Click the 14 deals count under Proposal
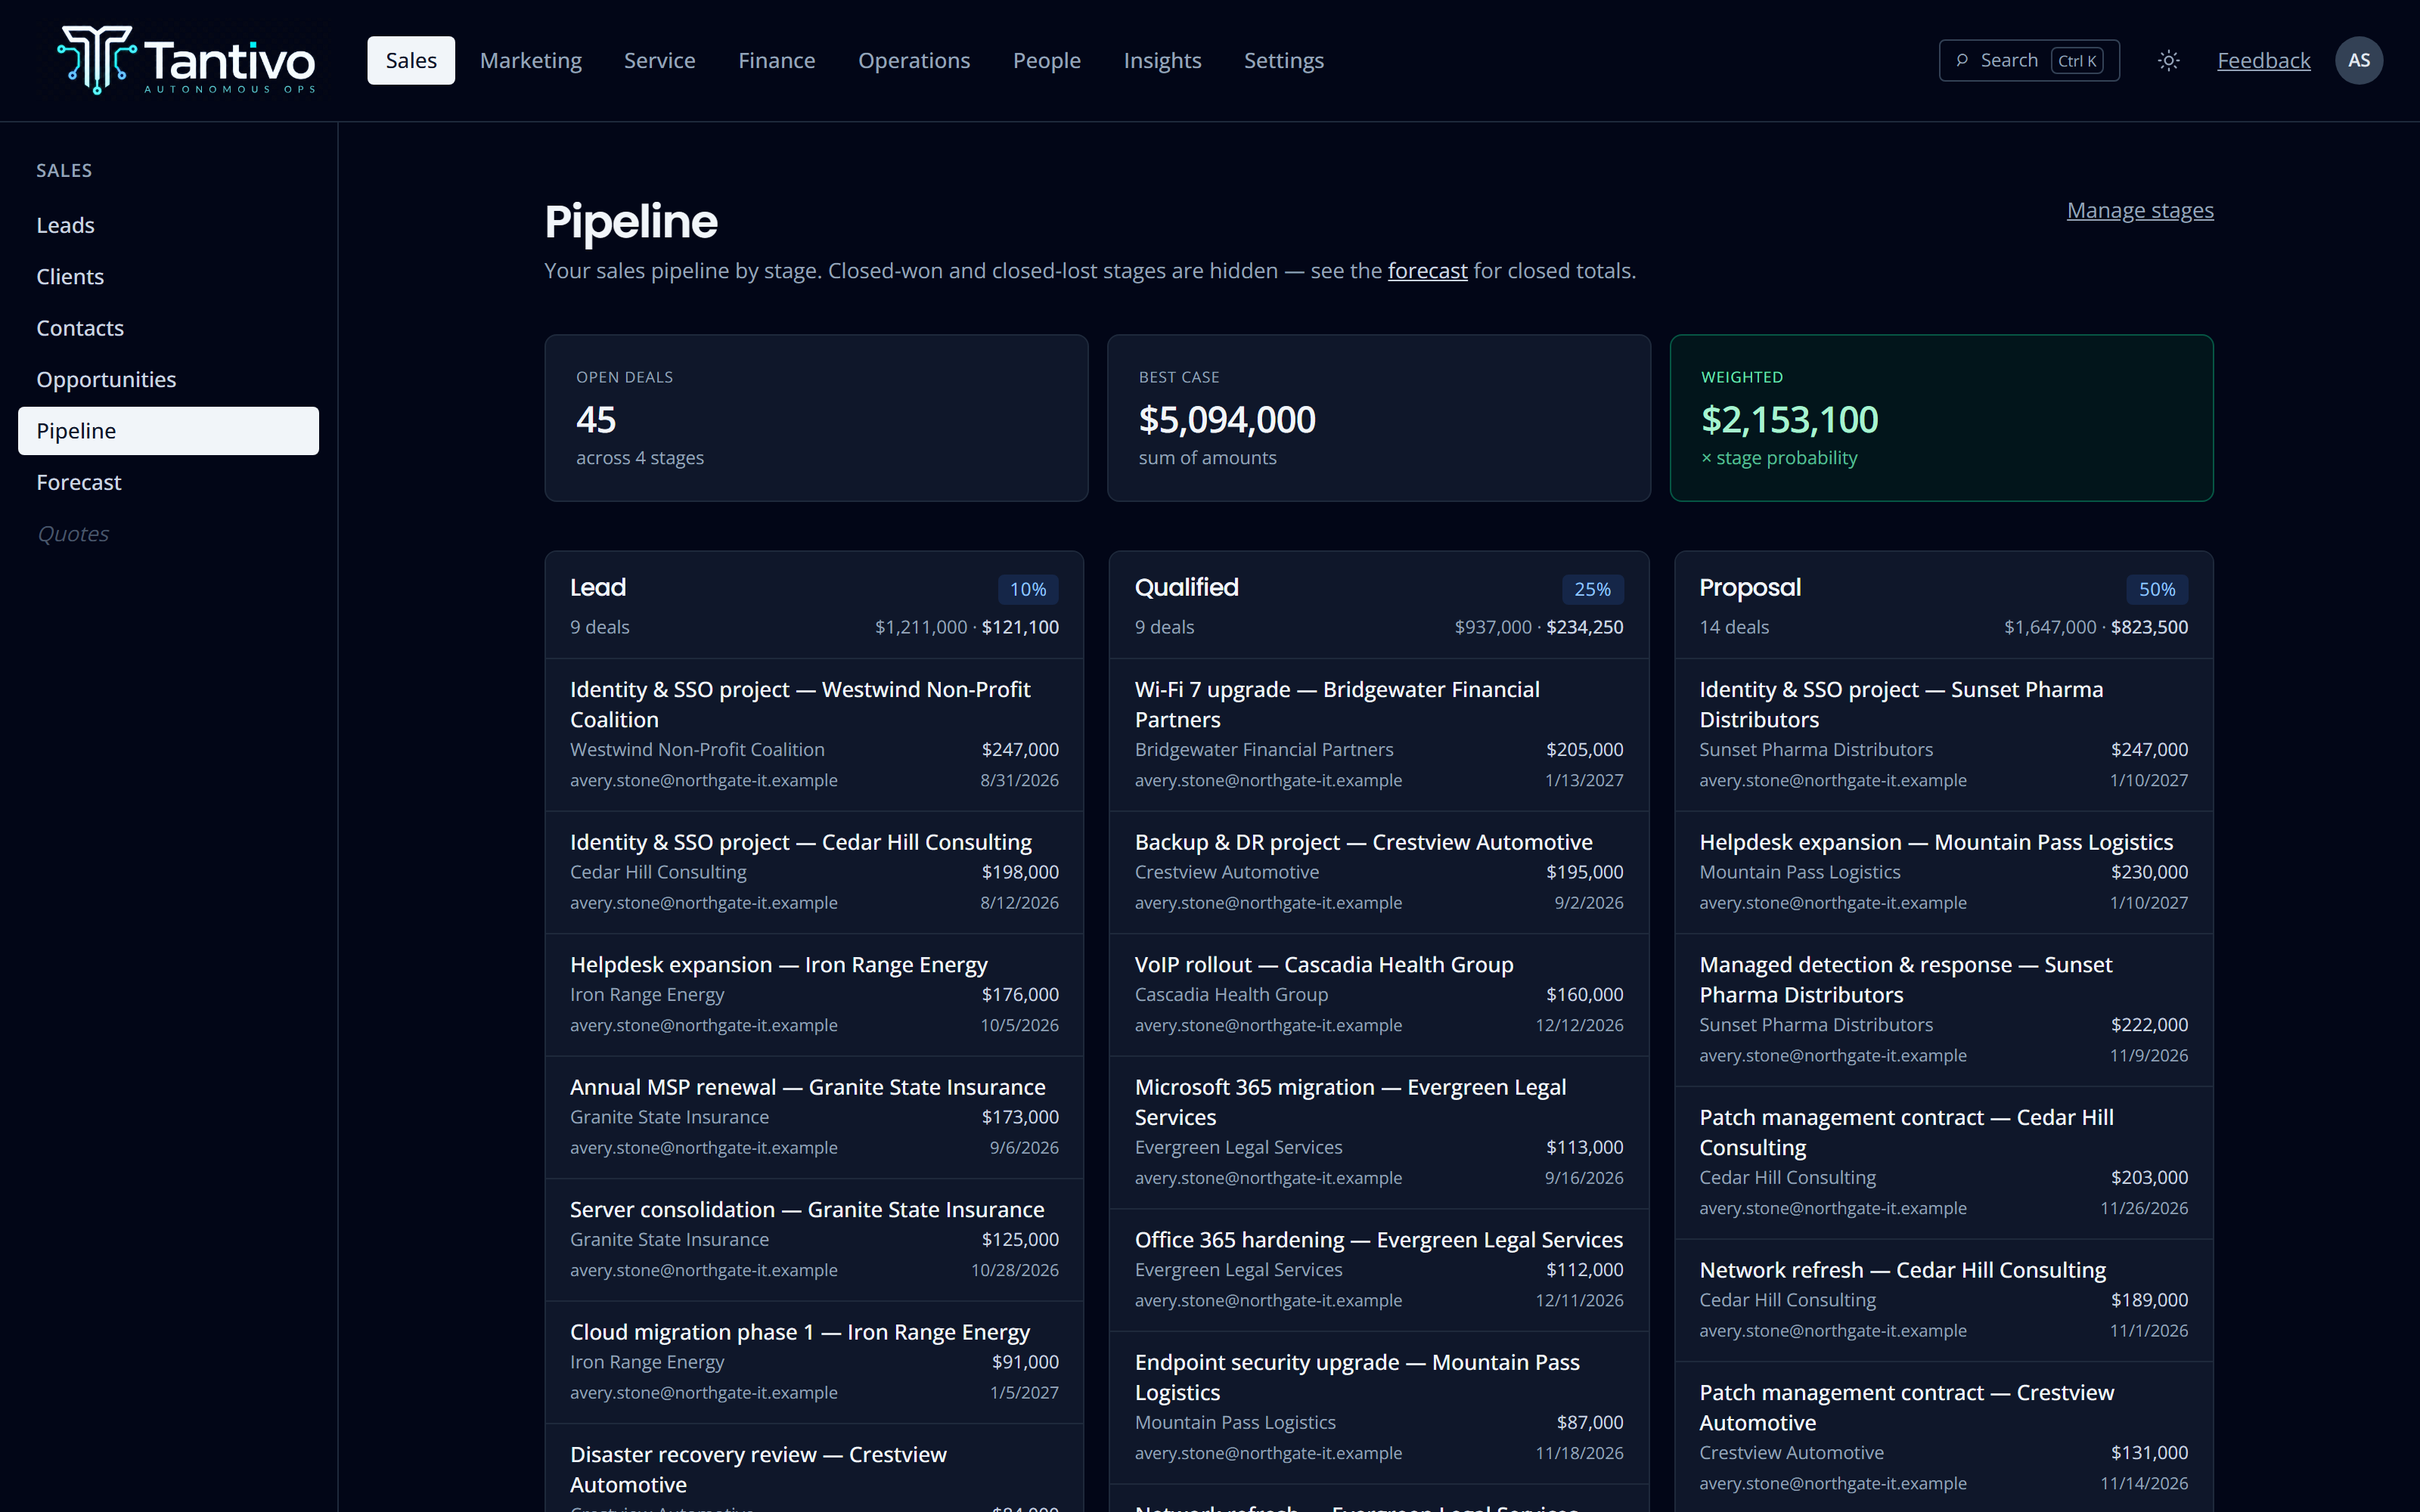The height and width of the screenshot is (1512, 2420). tap(1734, 627)
